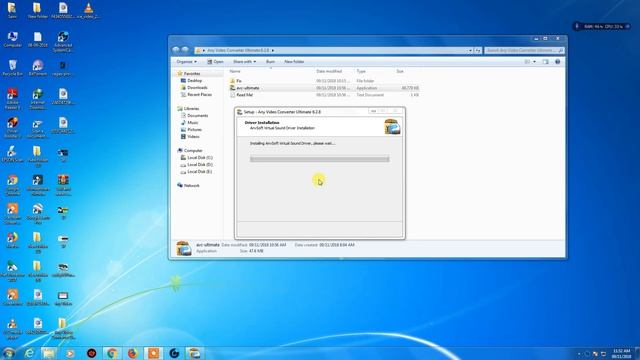Launch Internet Explorer from taskbar
This screenshot has width=640, height=360.
coord(29,353)
